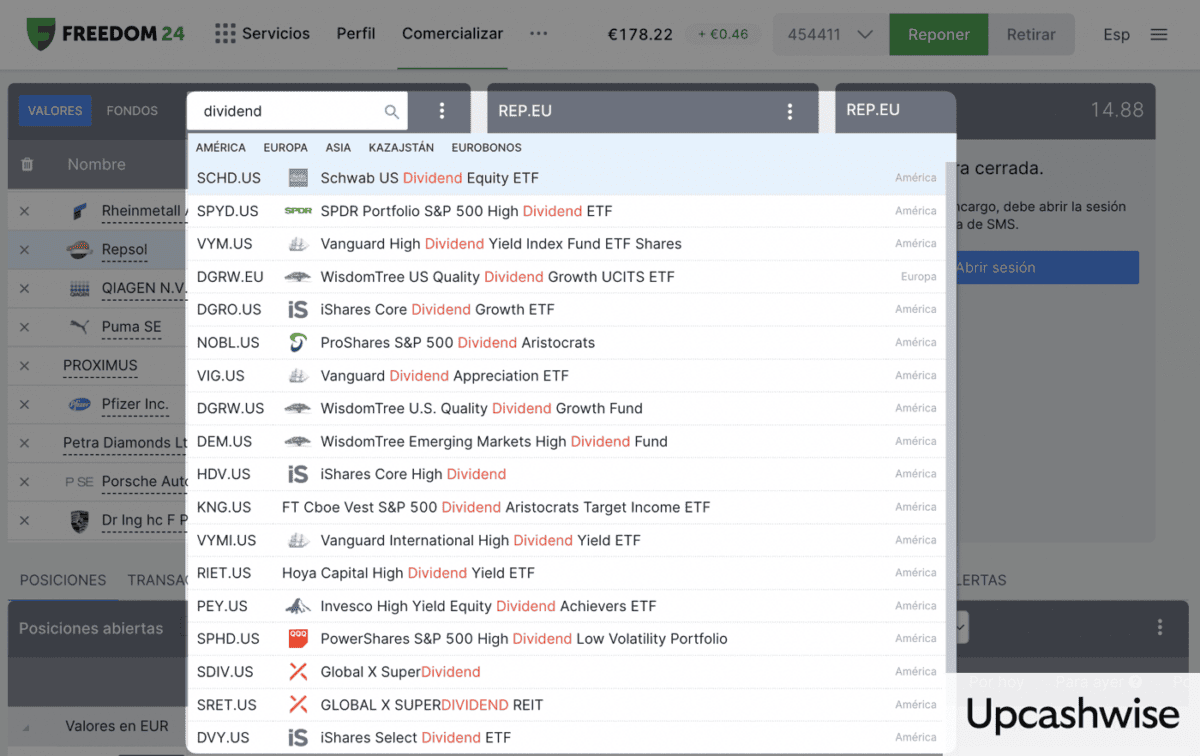Filter results by ASIA
1200x756 pixels.
point(338,147)
